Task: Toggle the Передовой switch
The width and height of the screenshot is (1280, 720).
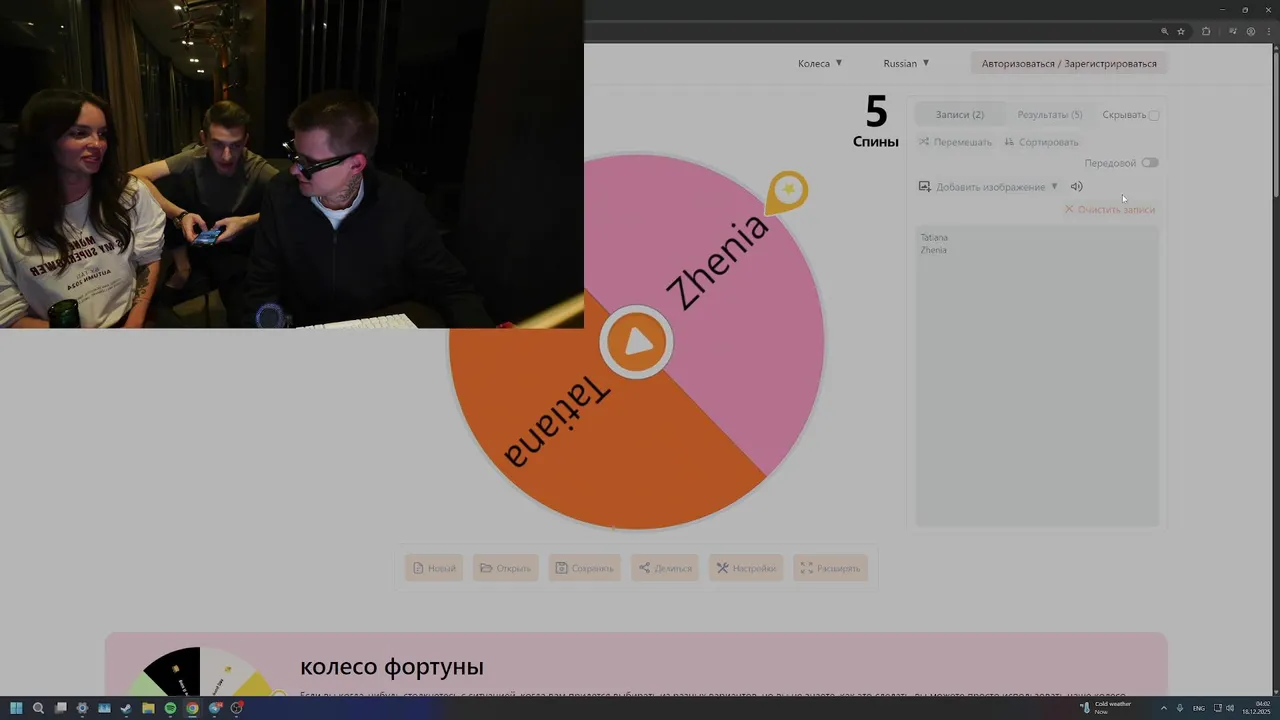Action: coord(1150,163)
